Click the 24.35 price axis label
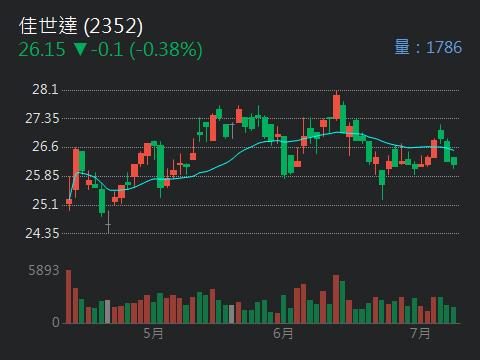 point(42,233)
